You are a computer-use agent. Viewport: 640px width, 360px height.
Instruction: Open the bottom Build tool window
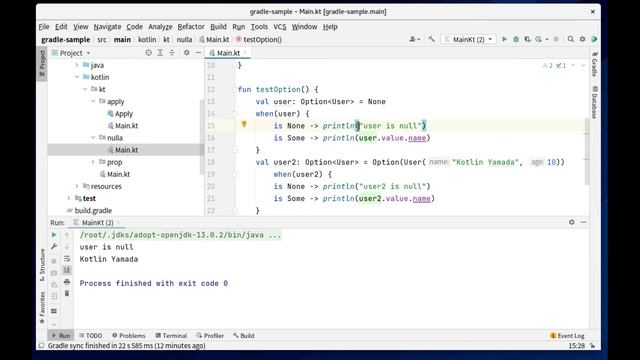click(x=244, y=336)
